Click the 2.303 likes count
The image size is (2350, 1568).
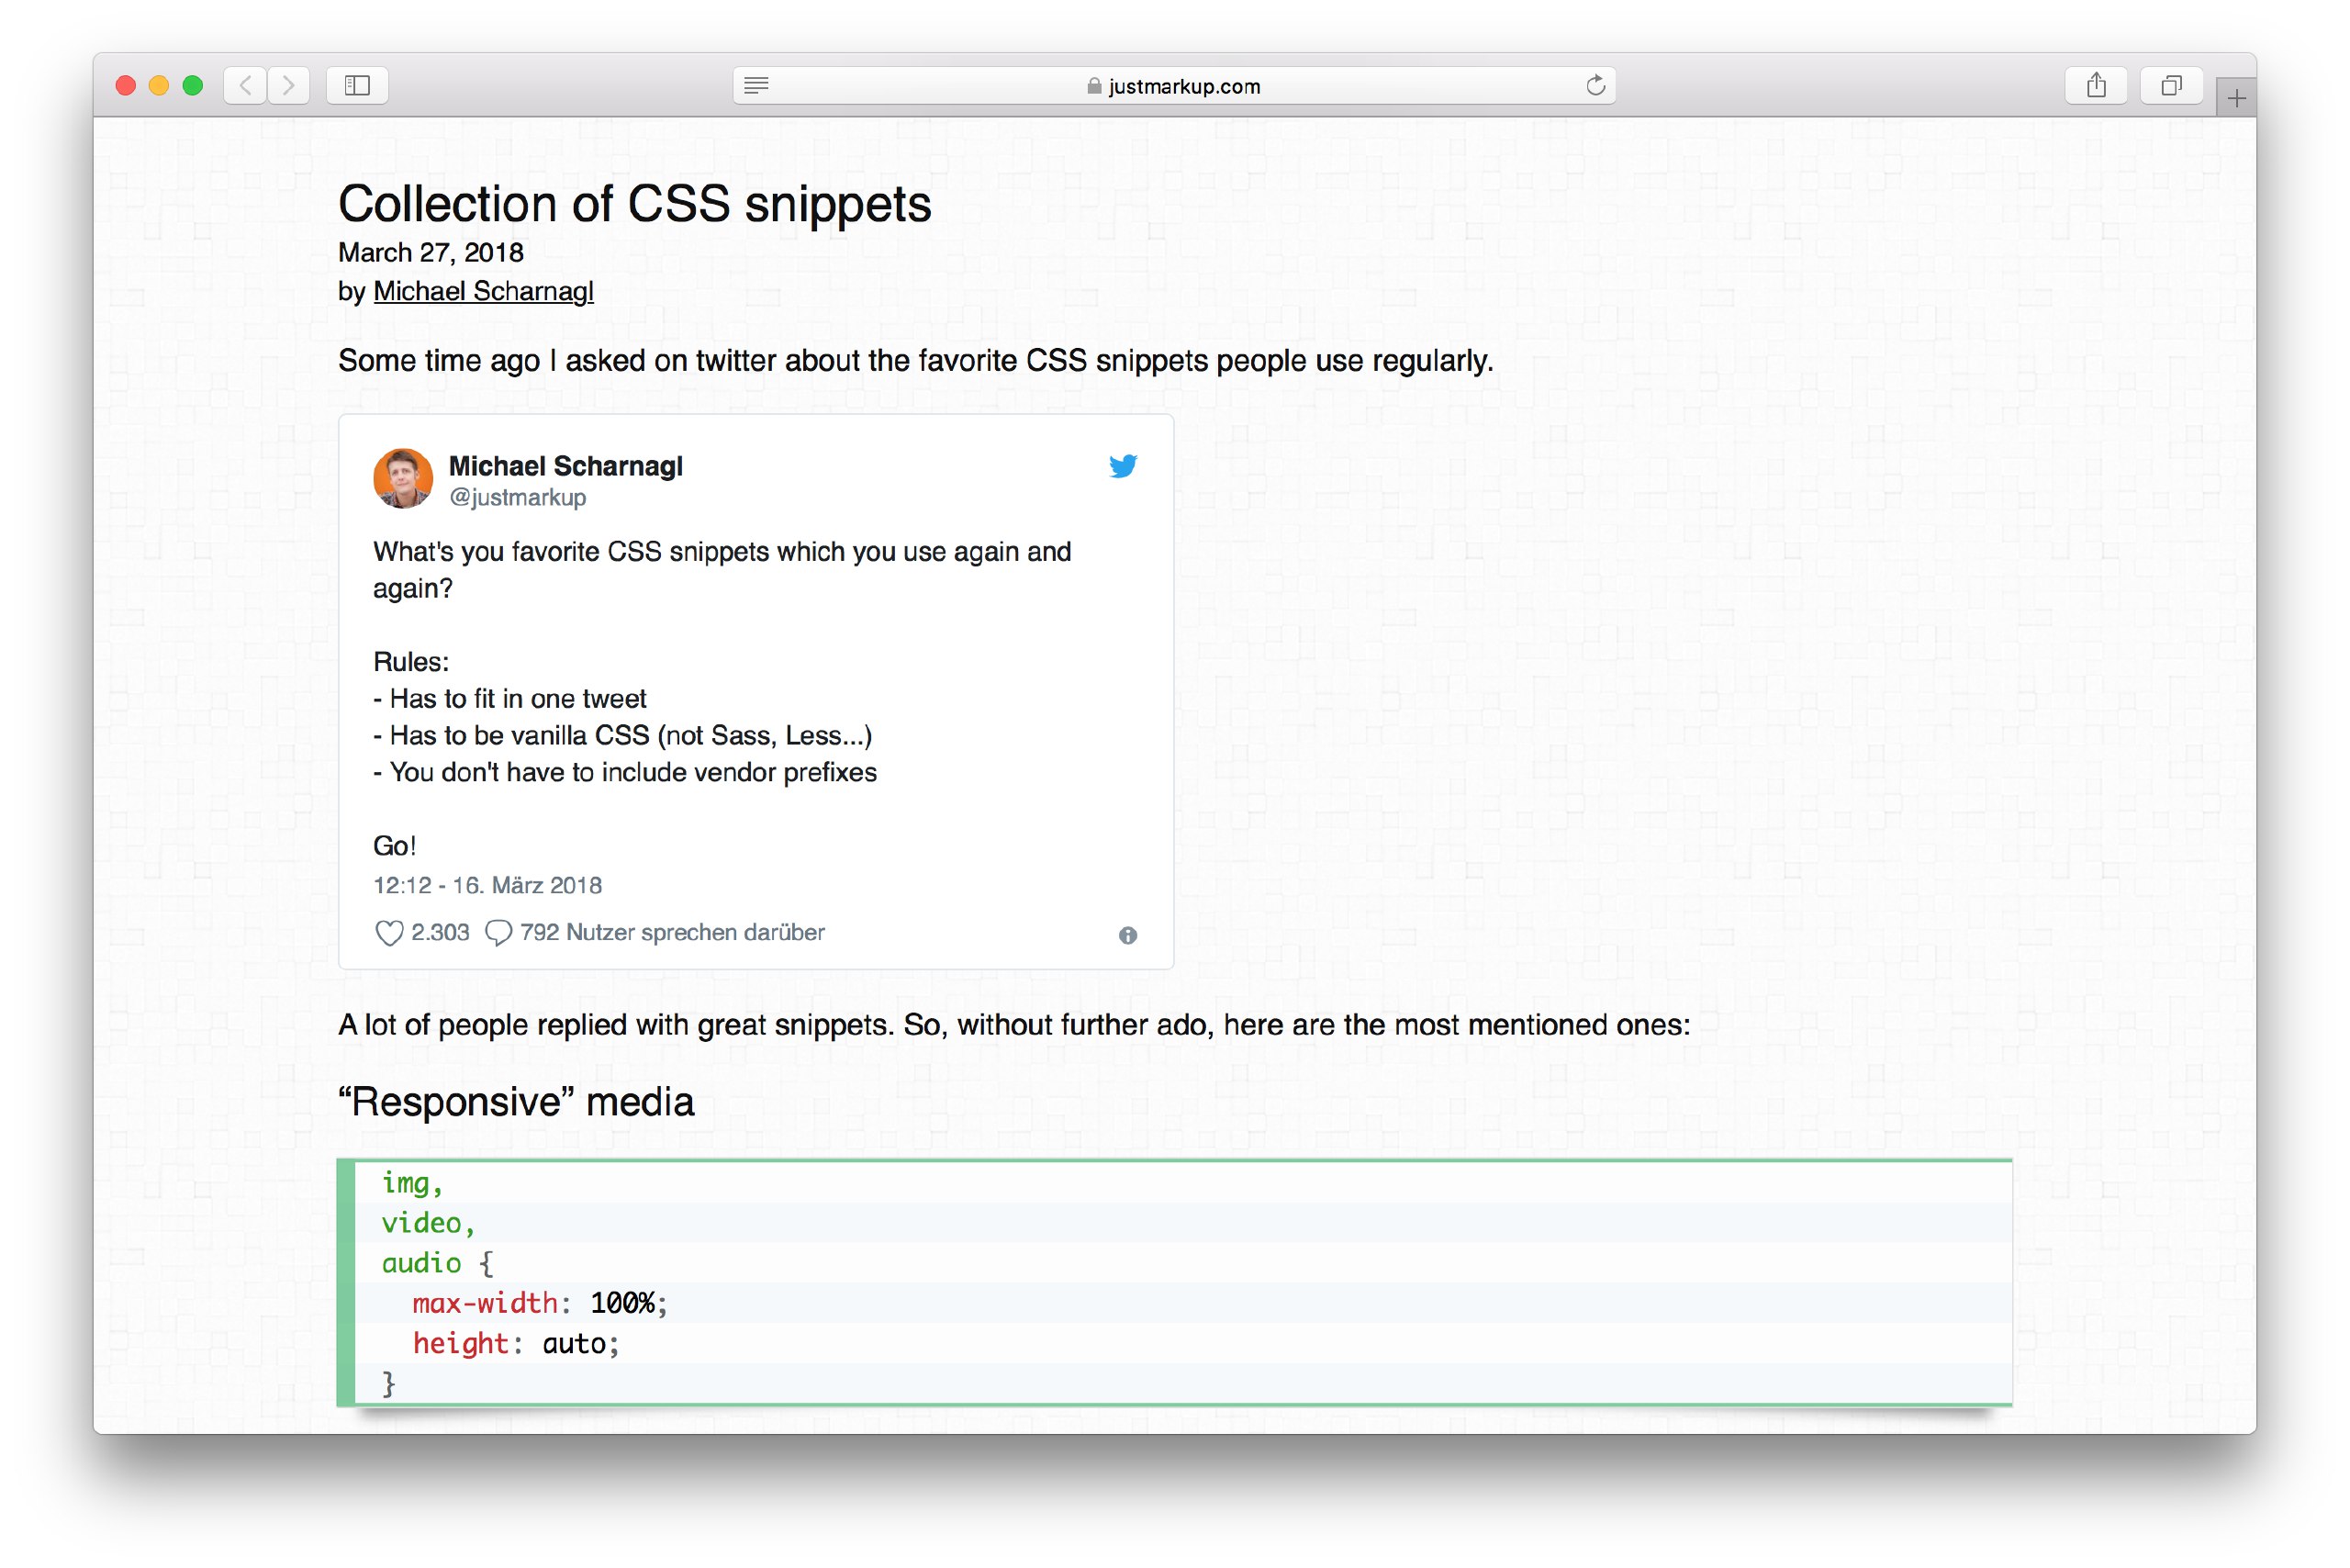440,932
